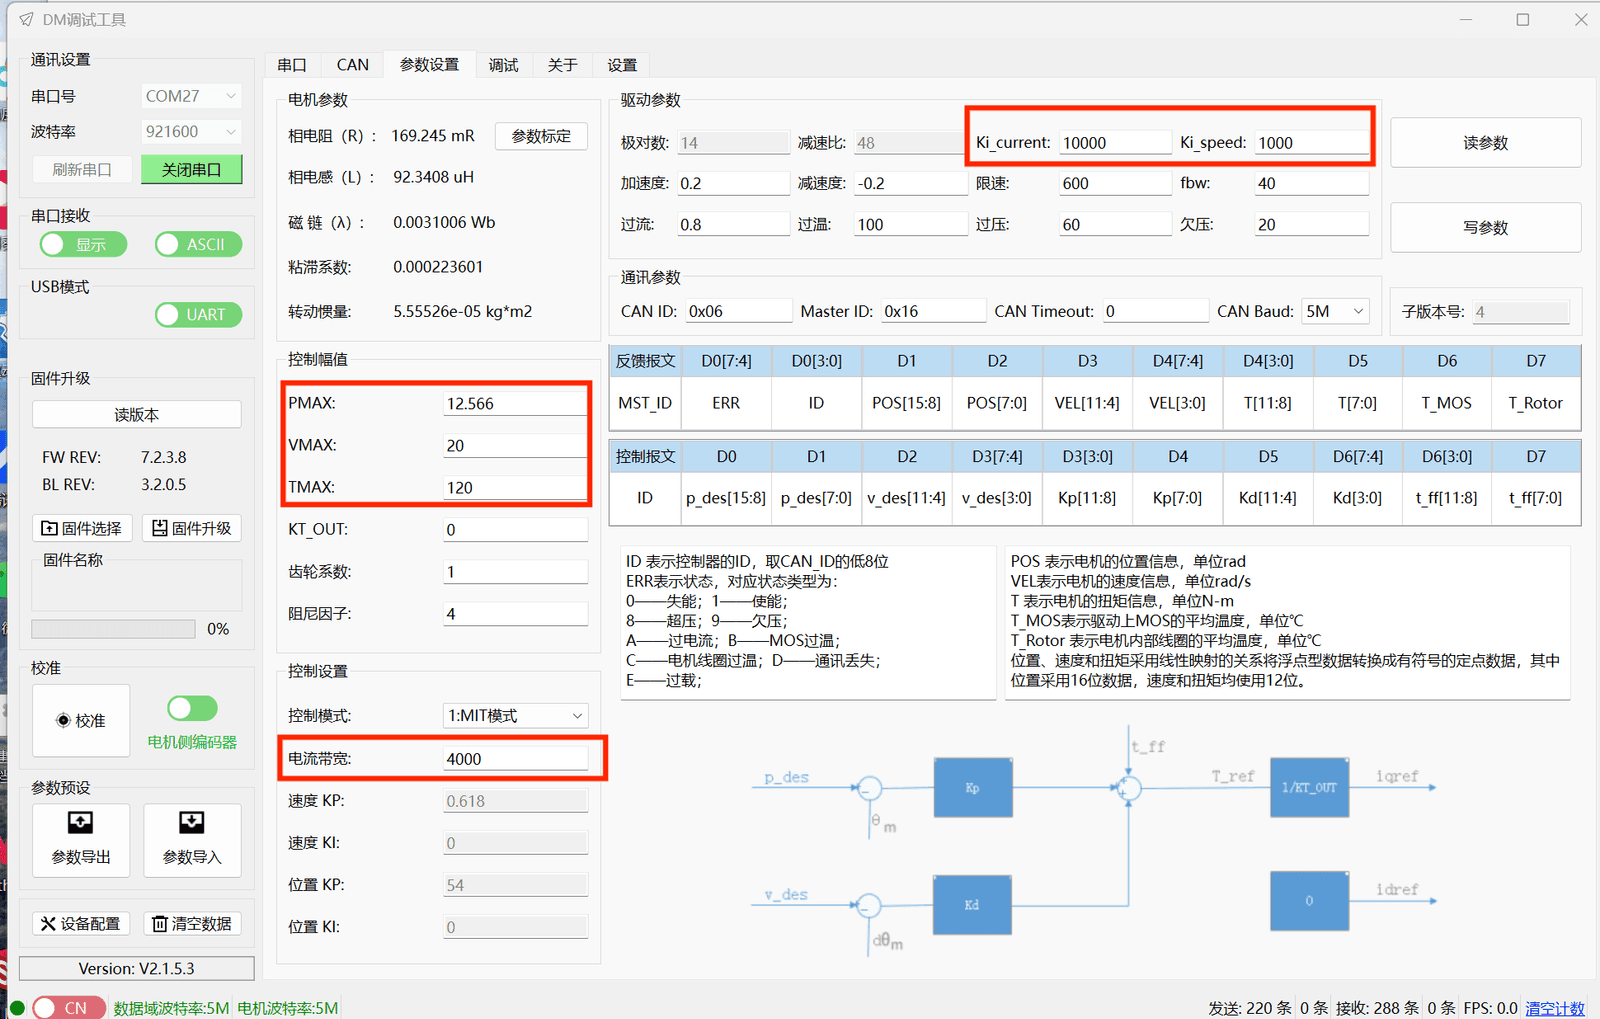Click the CAN ID 0x06 field
The width and height of the screenshot is (1600, 1019).
[739, 311]
